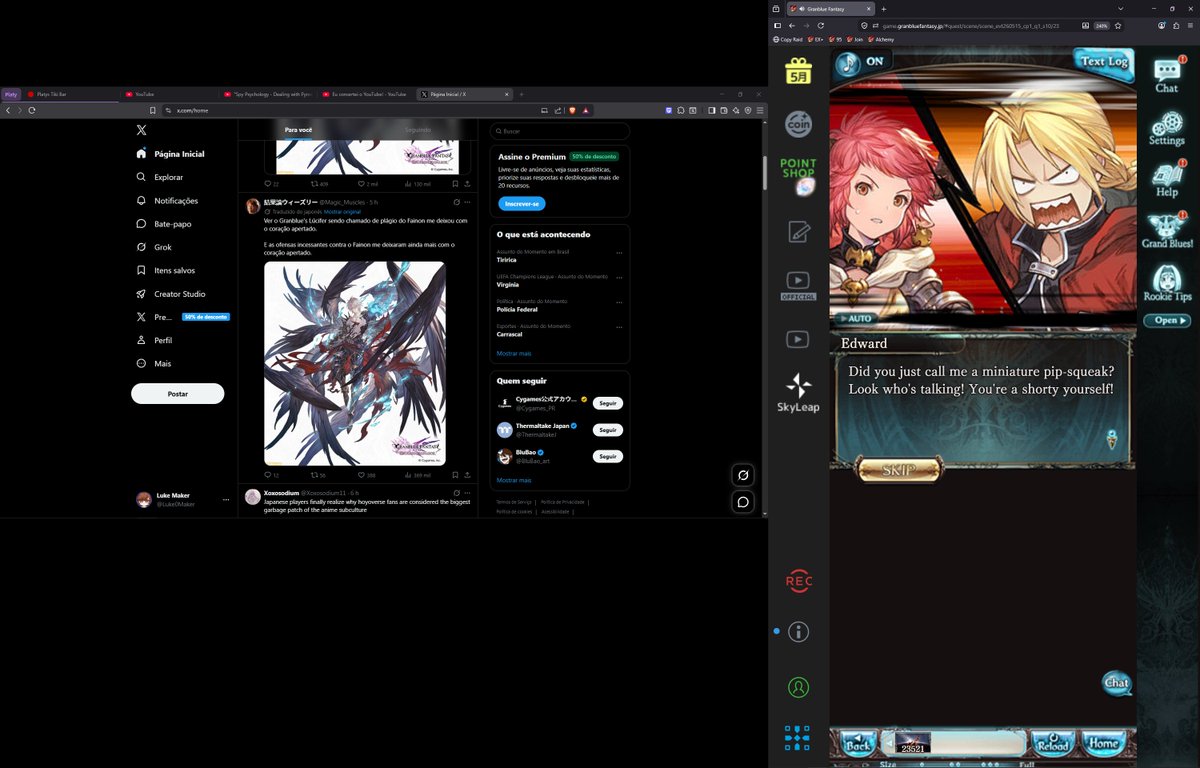The height and width of the screenshot is (768, 1200).
Task: Click the red REC recording icon
Action: click(x=798, y=581)
